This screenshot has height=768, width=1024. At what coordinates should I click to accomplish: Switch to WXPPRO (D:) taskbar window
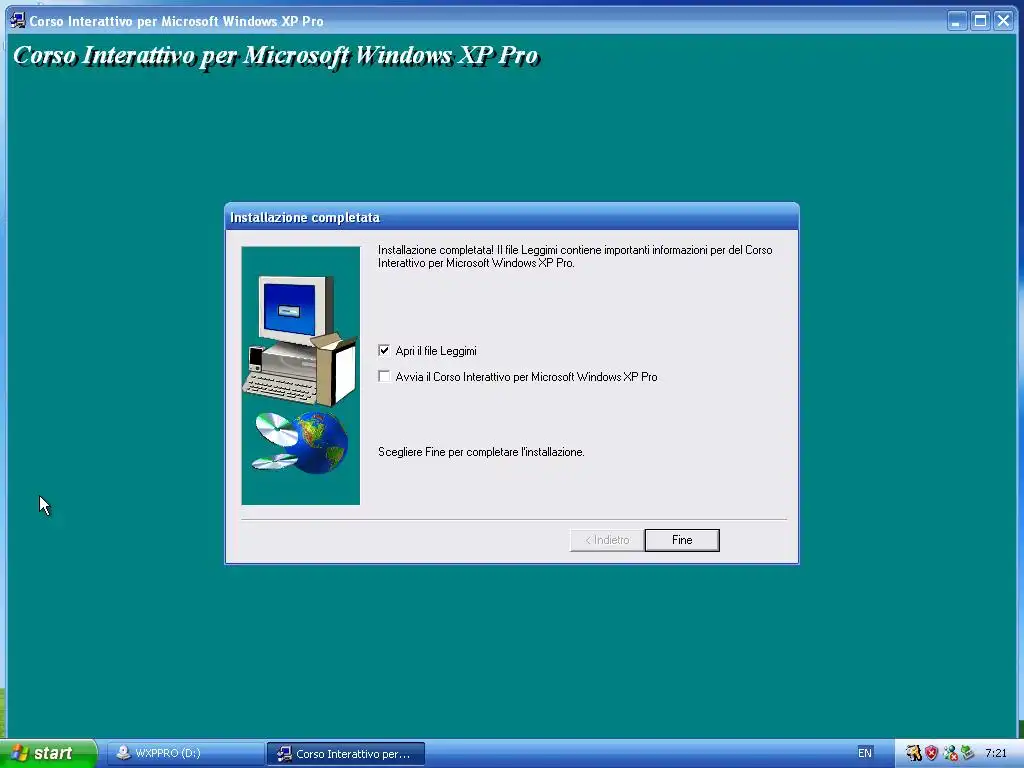click(185, 753)
